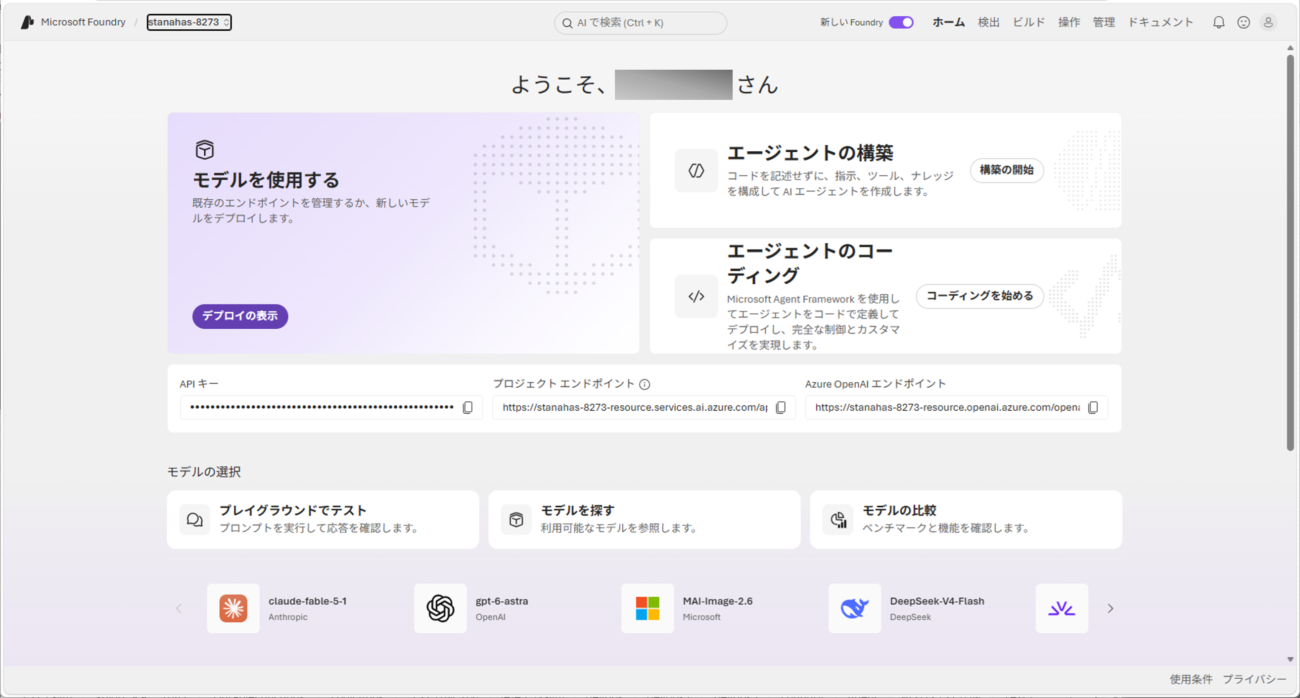Click the モデルの比較 chart icon
Viewport: 1300px width, 698px height.
[837, 520]
